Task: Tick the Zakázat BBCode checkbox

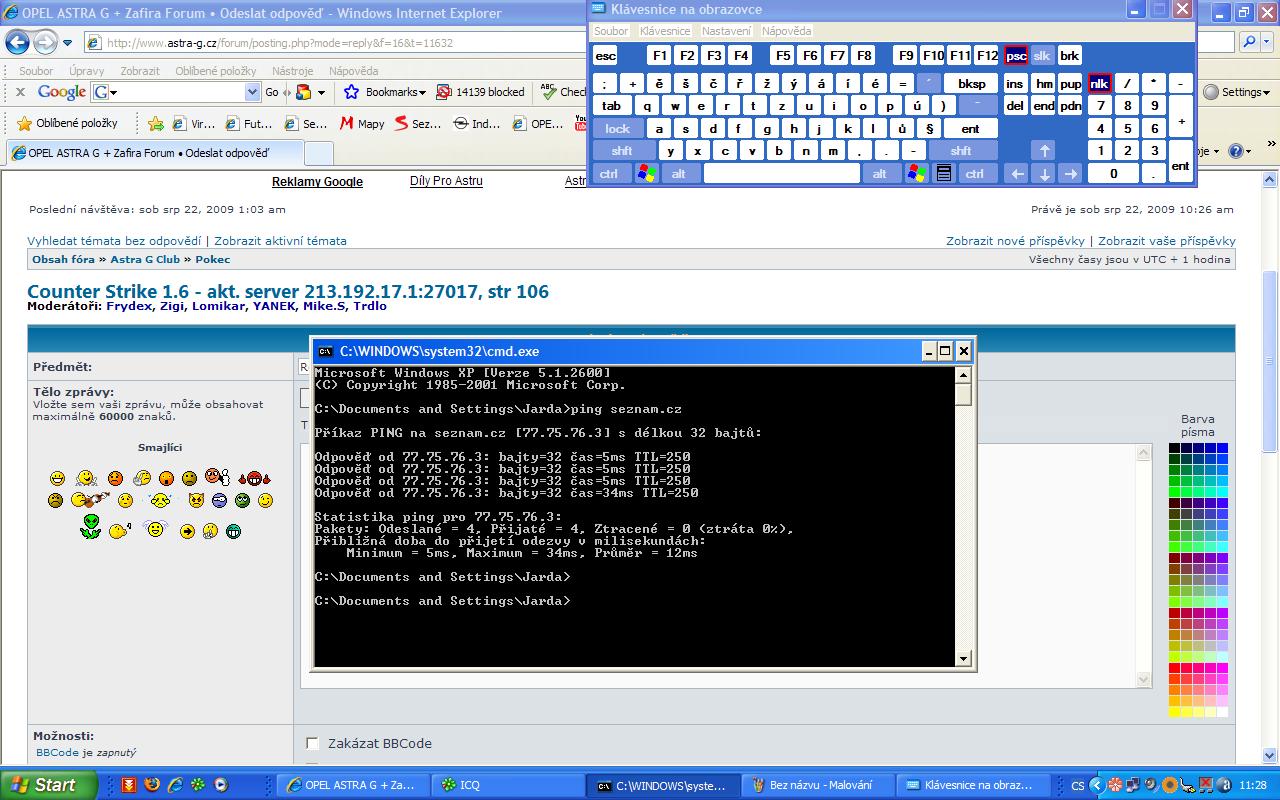Action: click(x=312, y=743)
